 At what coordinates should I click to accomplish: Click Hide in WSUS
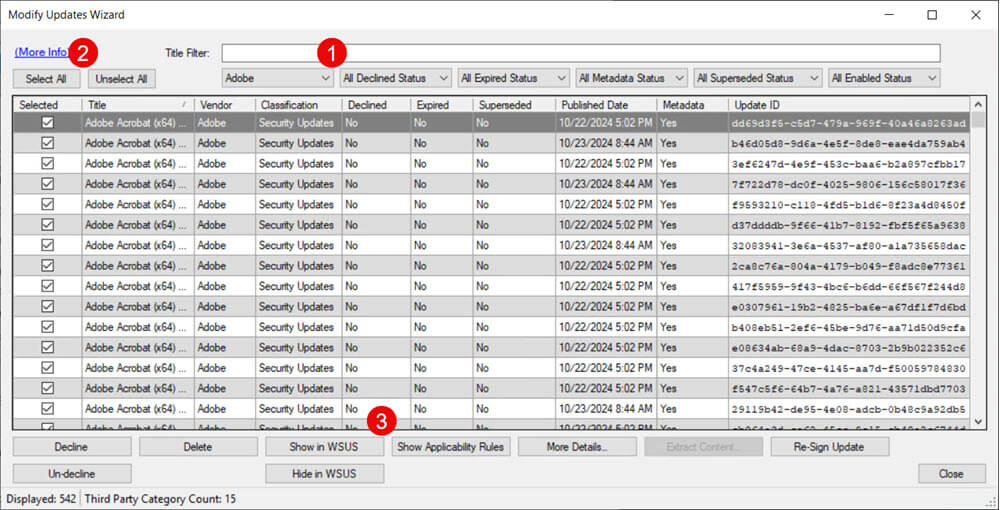pyautogui.click(x=325, y=474)
